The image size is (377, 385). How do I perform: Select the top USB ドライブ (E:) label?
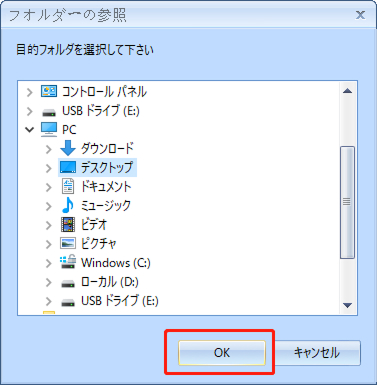[101, 111]
